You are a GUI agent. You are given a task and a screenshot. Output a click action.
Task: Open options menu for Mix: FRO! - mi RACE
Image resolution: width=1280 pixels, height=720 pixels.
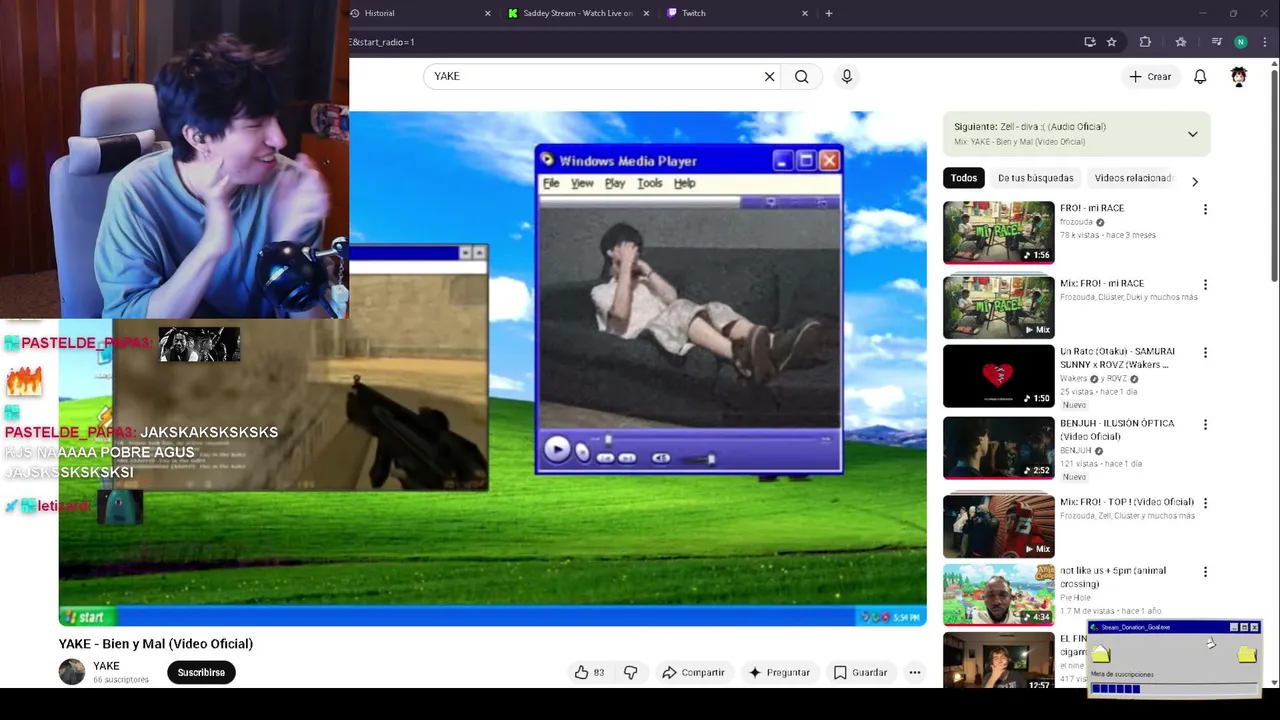point(1205,284)
